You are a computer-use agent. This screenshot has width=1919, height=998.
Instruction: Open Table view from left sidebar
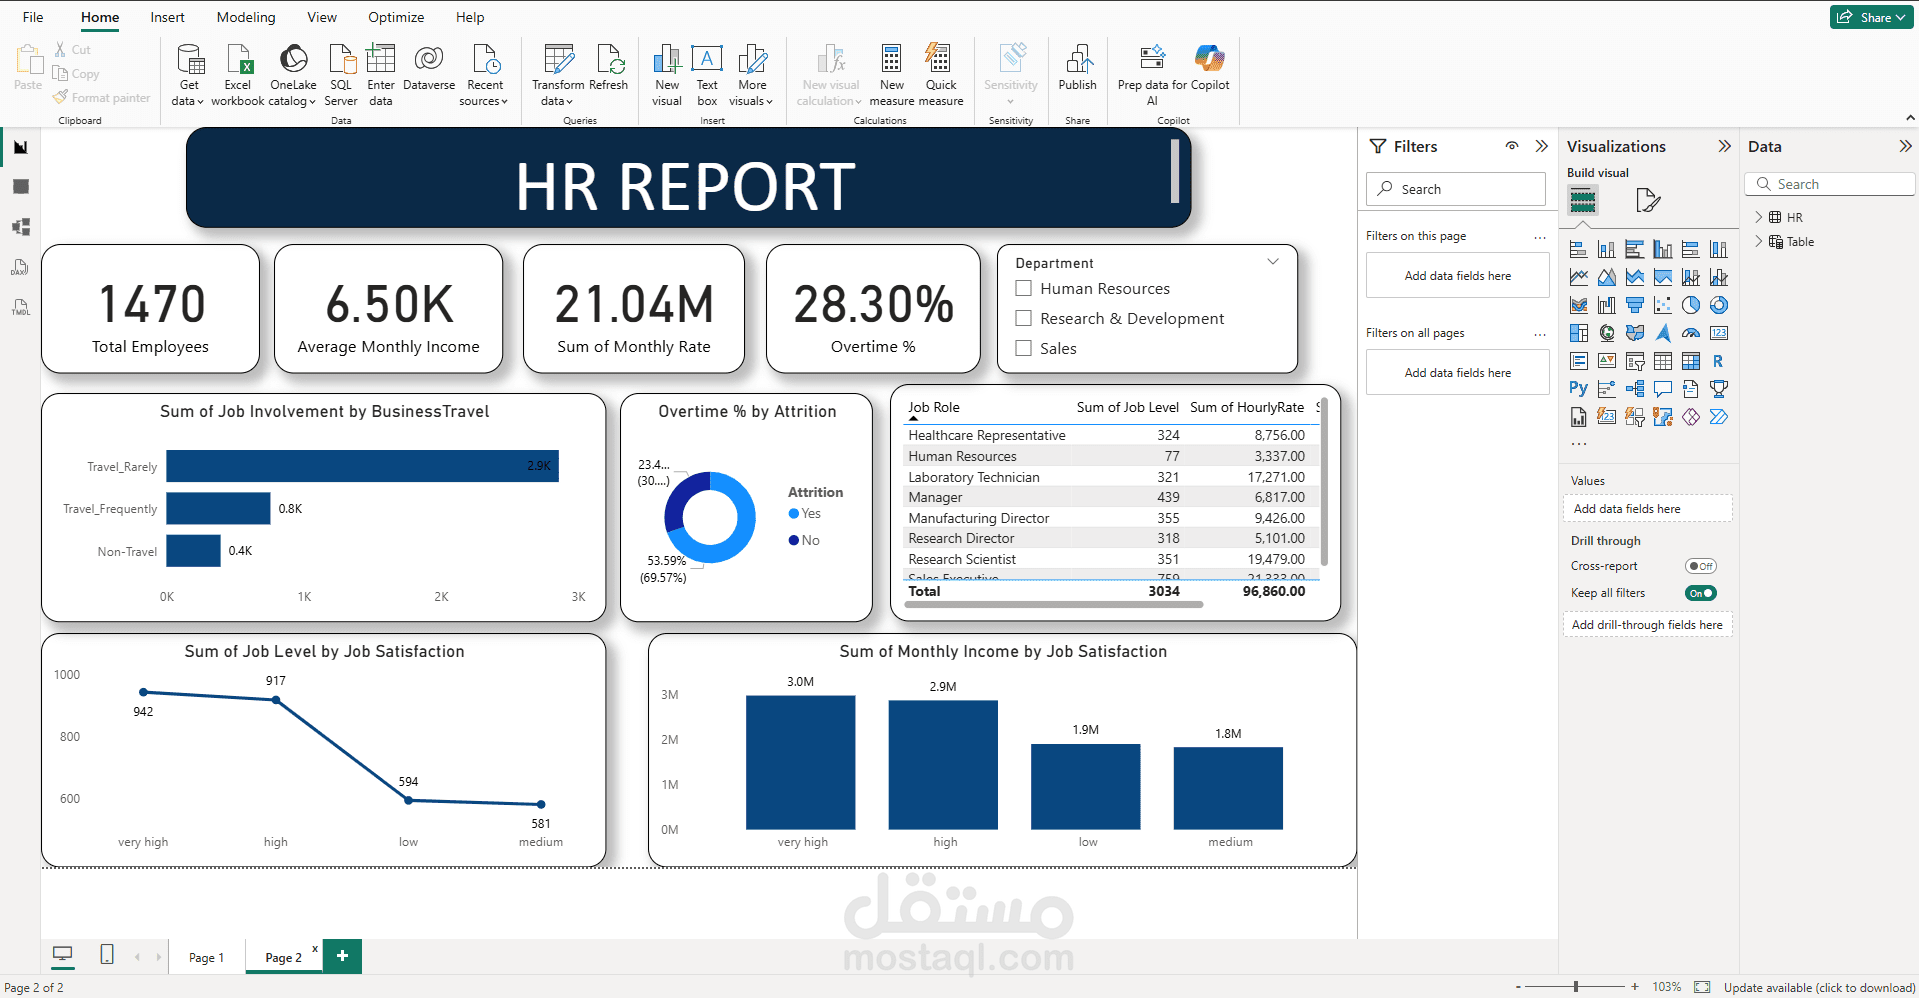coord(20,187)
